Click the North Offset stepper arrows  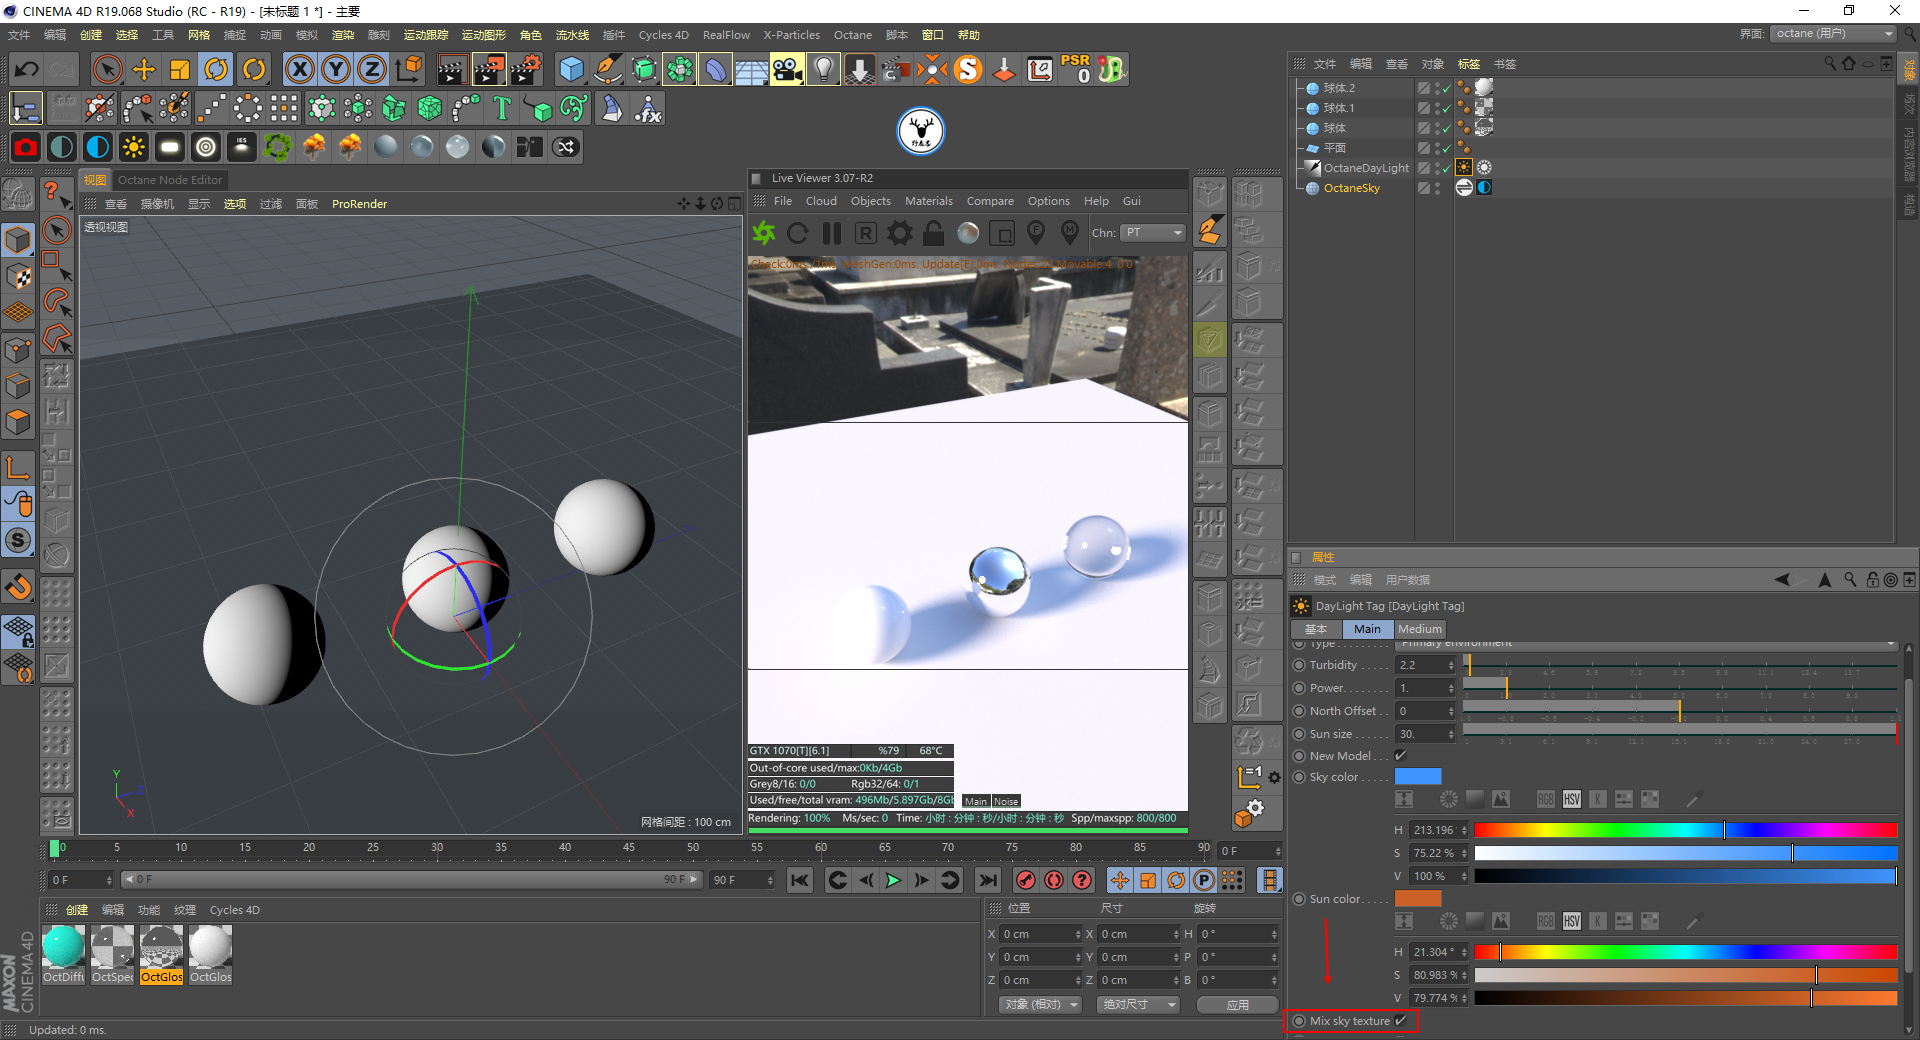click(1451, 711)
